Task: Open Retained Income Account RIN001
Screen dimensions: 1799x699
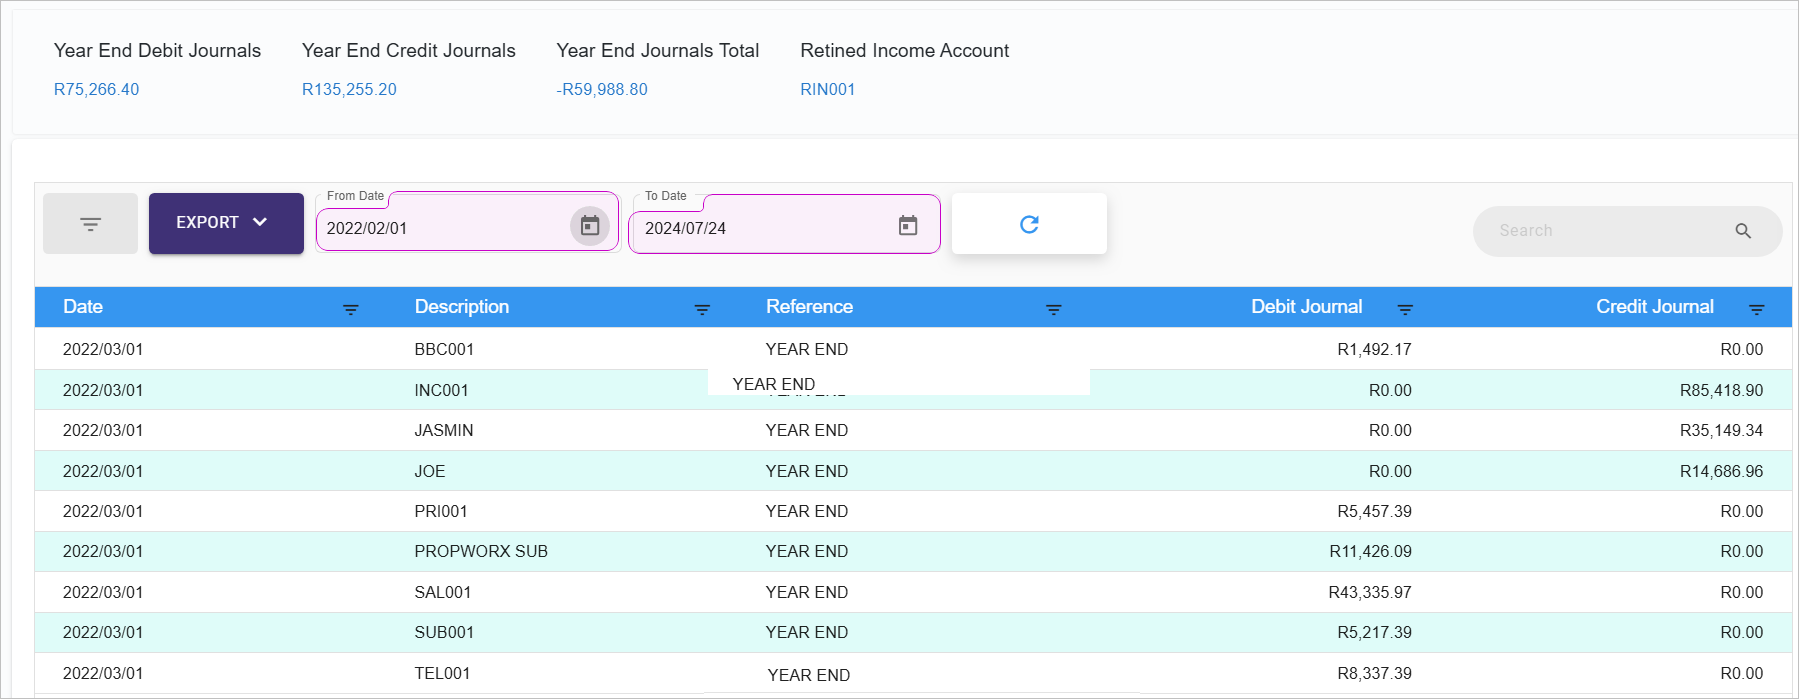Action: click(828, 89)
